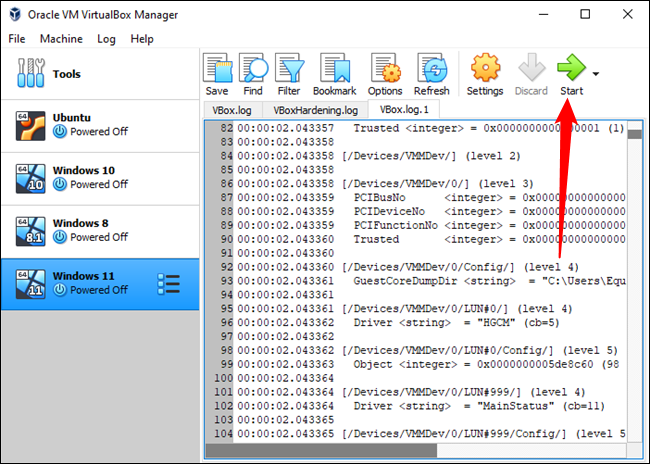Screen dimensions: 650x464
Task: Refresh the log contents
Action: [x=432, y=68]
